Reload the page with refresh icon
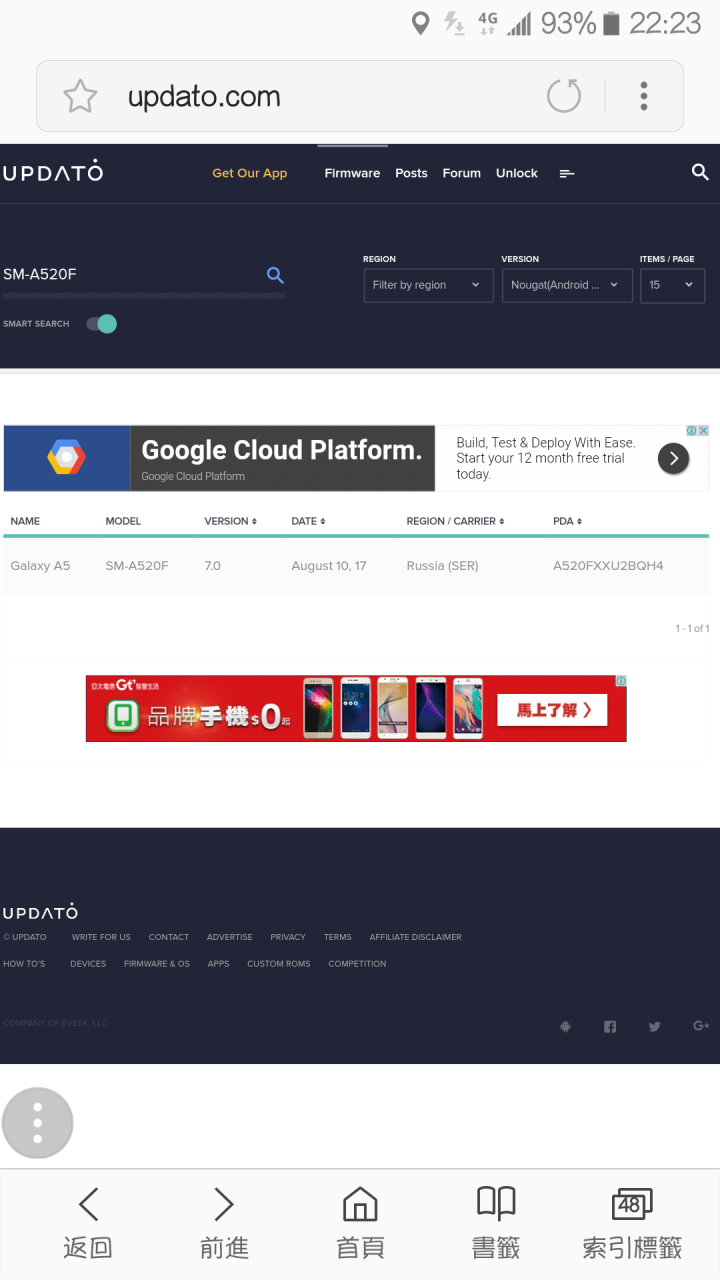 564,96
